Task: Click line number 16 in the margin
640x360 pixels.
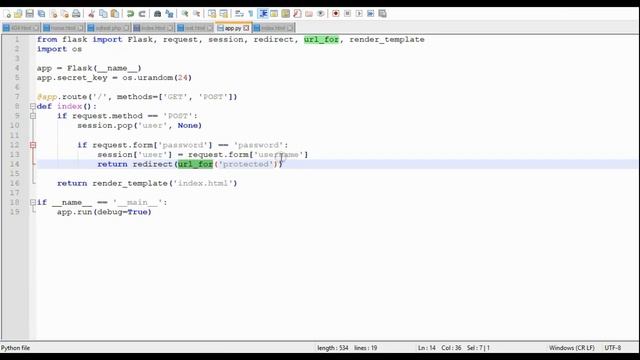Action: 15,183
